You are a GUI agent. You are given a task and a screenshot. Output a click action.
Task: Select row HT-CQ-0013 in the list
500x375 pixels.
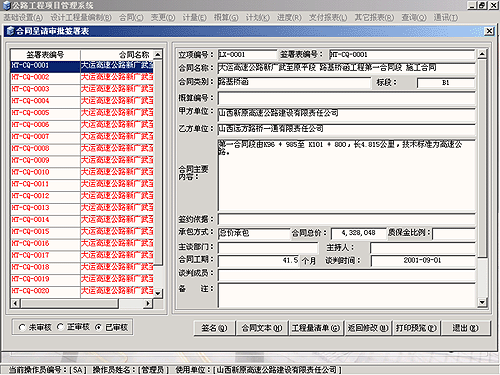click(82, 208)
